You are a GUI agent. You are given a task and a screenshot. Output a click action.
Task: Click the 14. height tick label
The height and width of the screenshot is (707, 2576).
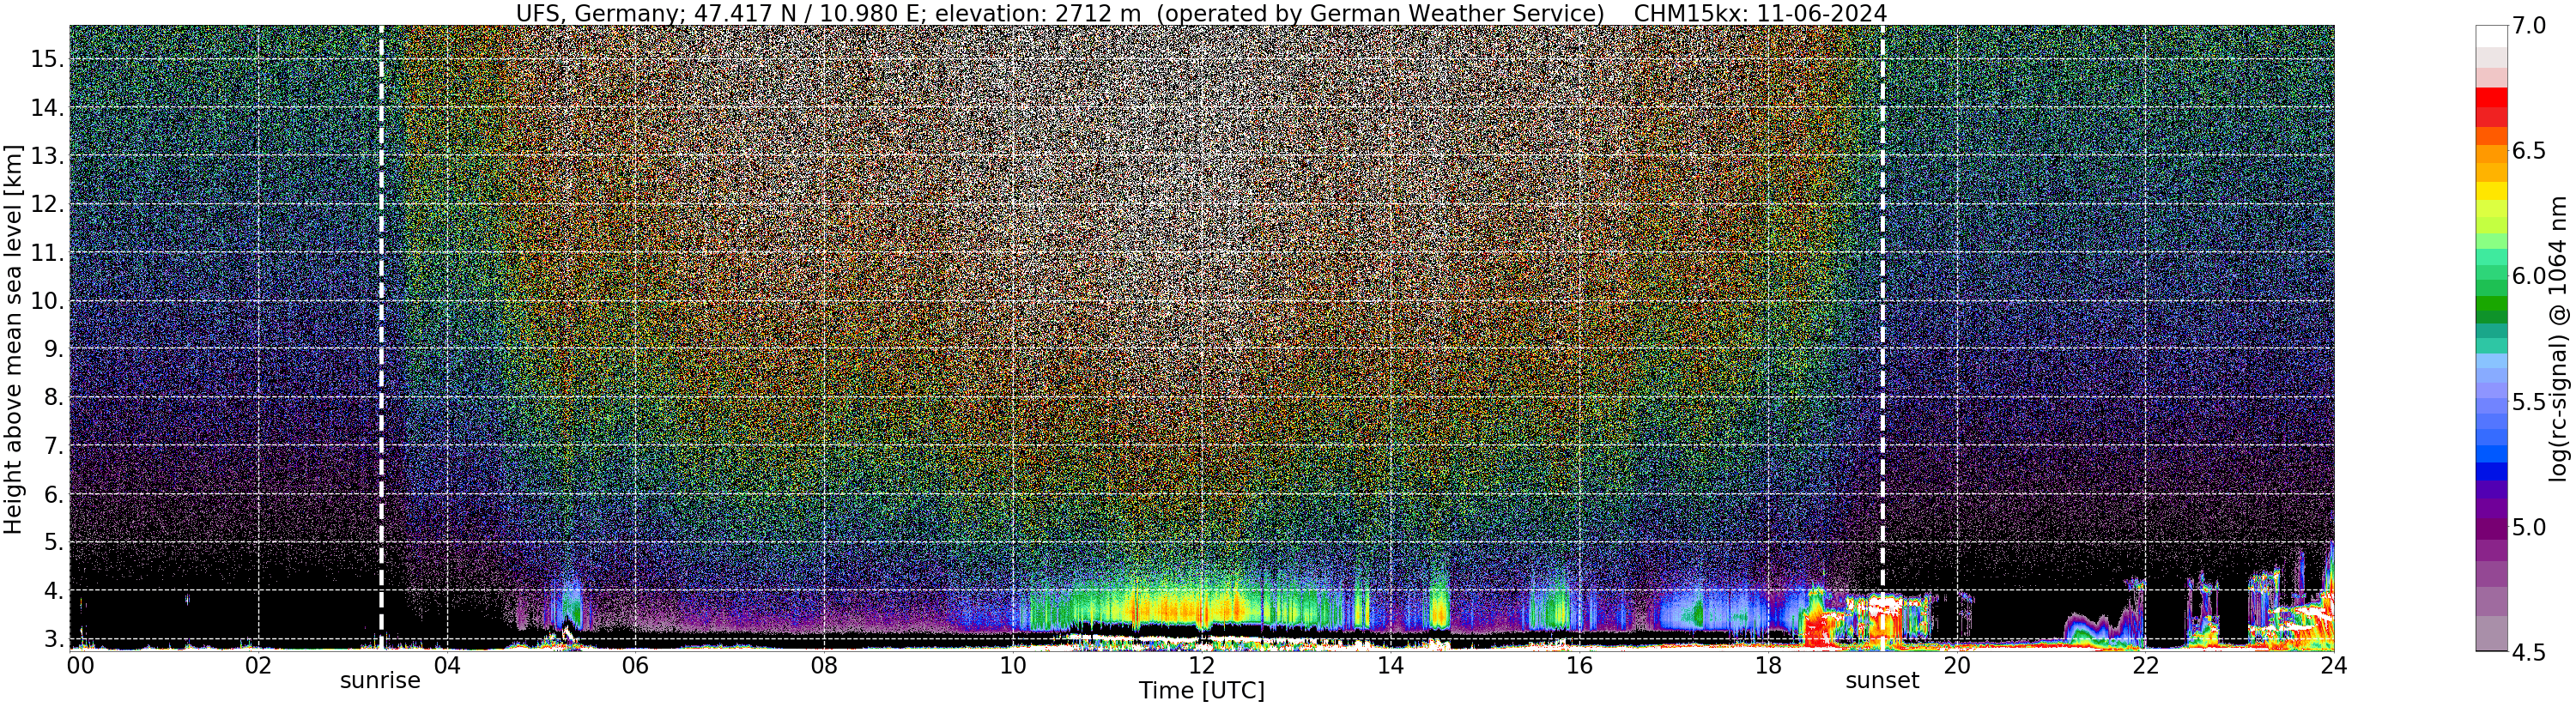(46, 108)
